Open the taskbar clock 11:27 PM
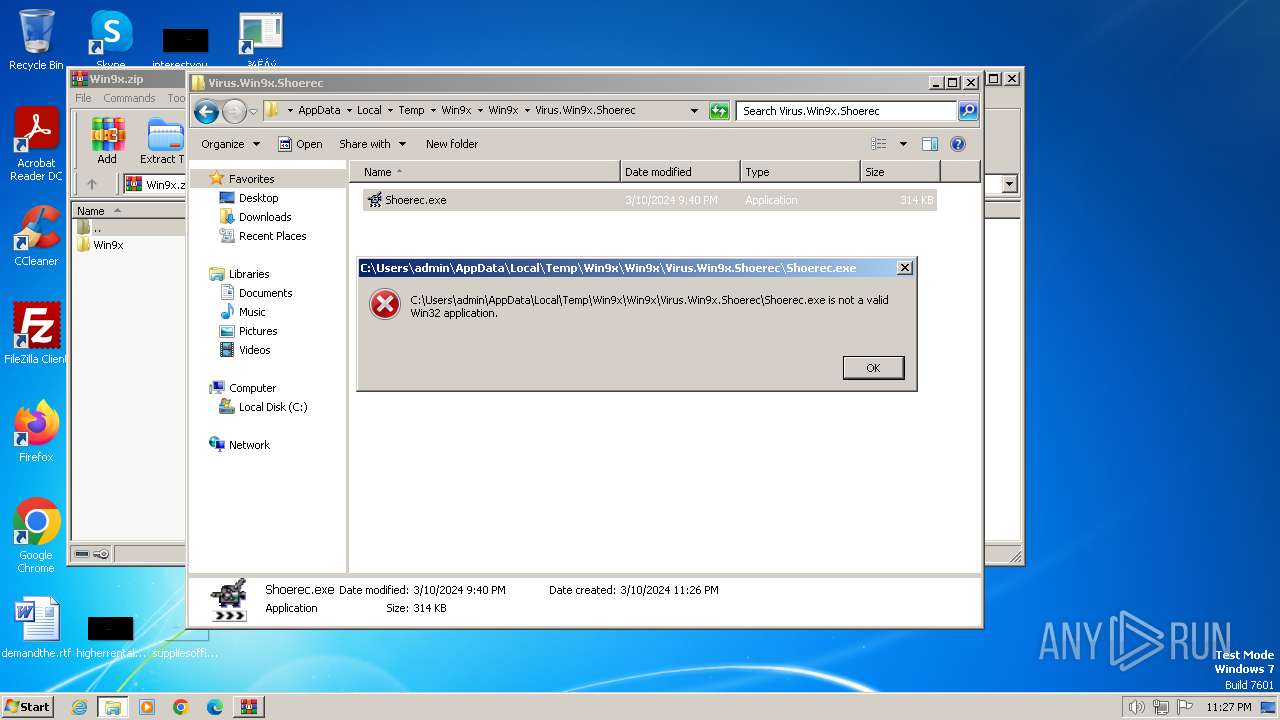The image size is (1280, 720). tap(1228, 707)
